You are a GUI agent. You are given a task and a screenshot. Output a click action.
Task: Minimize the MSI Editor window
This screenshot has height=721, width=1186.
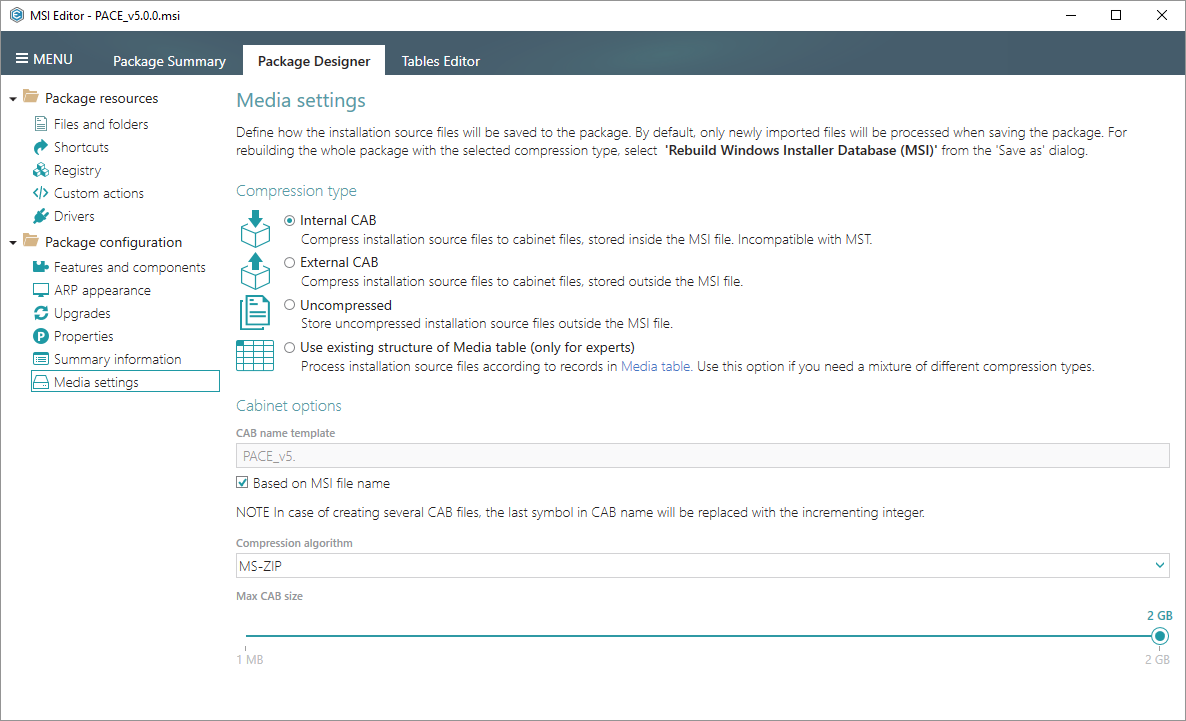point(1070,15)
